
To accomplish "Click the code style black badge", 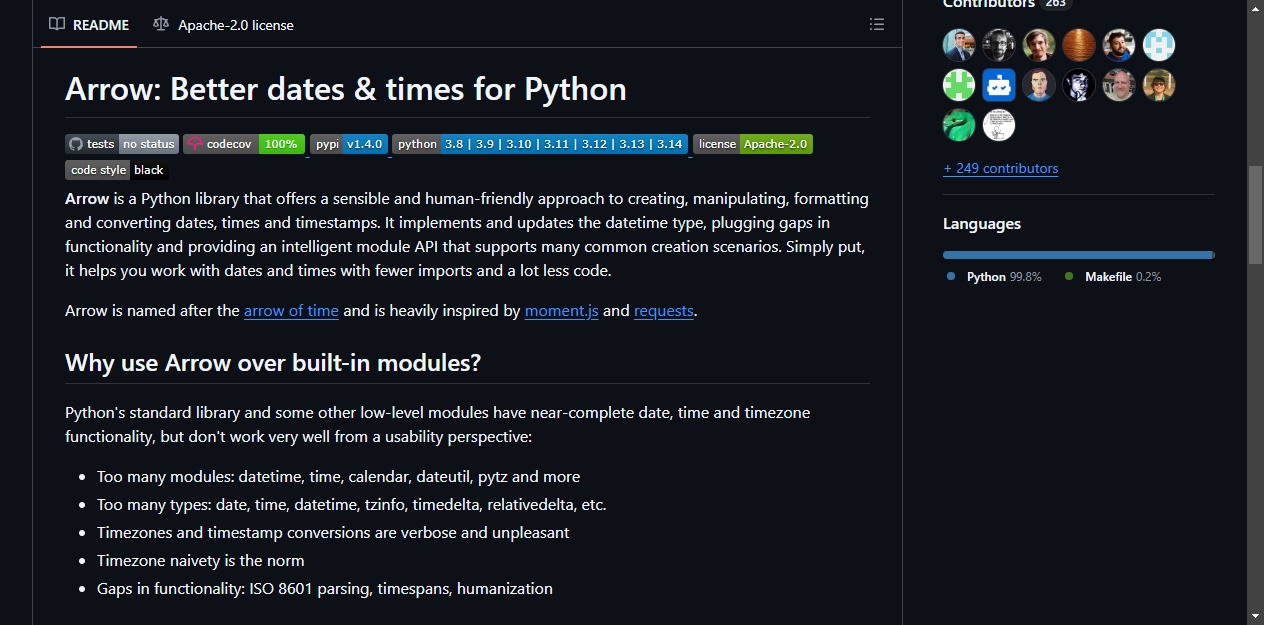I will pos(117,170).
